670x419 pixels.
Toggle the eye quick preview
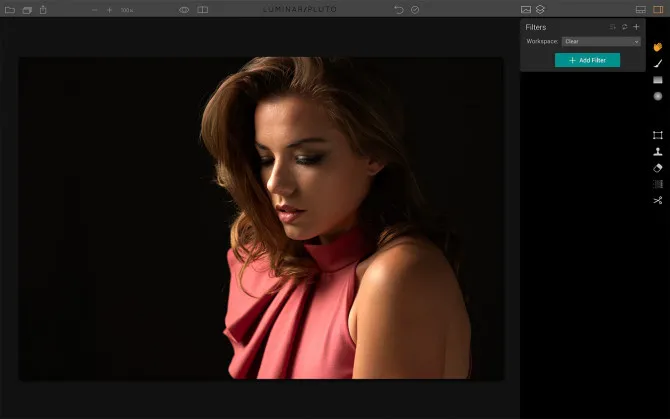(x=184, y=10)
